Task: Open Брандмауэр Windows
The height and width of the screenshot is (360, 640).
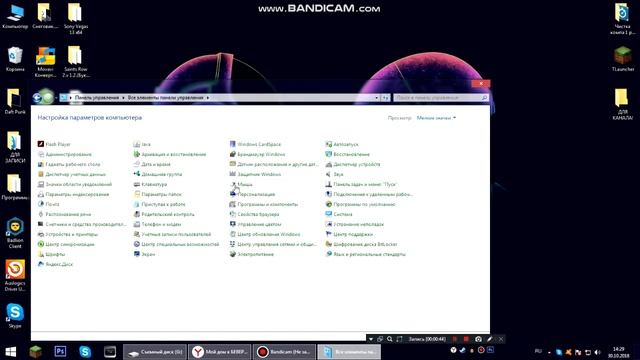Action: 257,154
